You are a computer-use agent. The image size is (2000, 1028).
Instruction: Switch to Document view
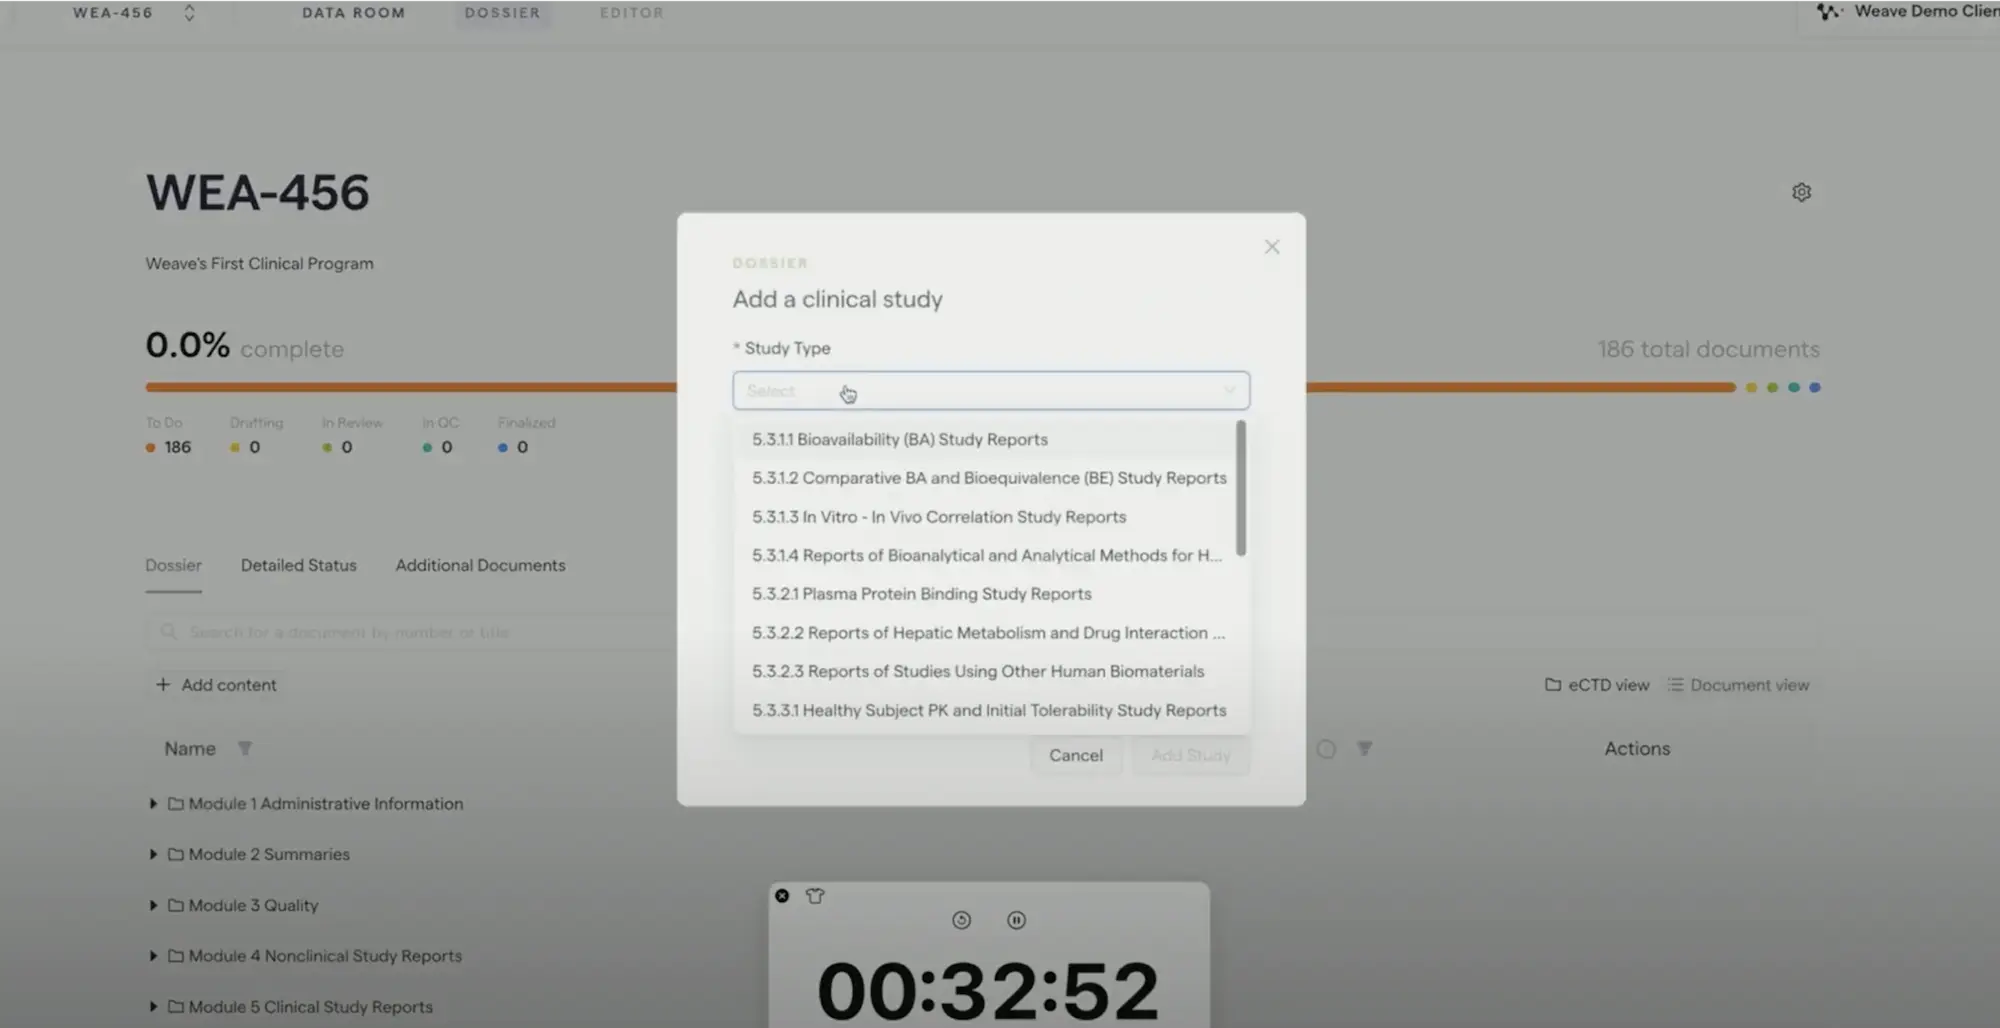[1738, 685]
